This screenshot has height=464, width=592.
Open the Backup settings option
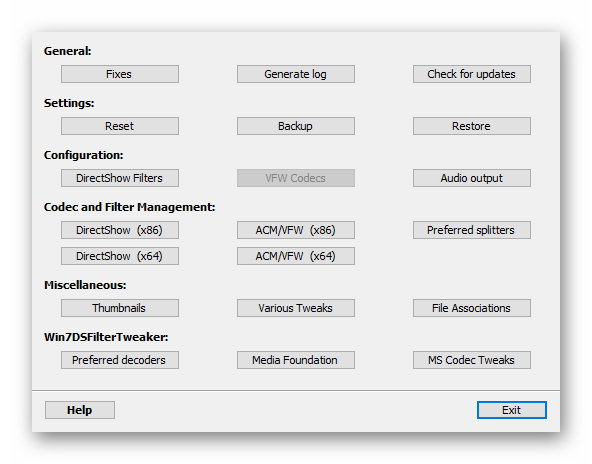tap(296, 126)
